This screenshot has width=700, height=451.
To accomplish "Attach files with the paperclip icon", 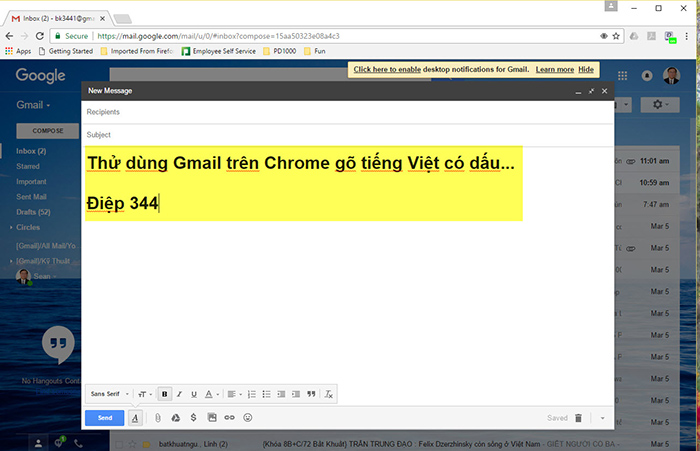I will [158, 418].
